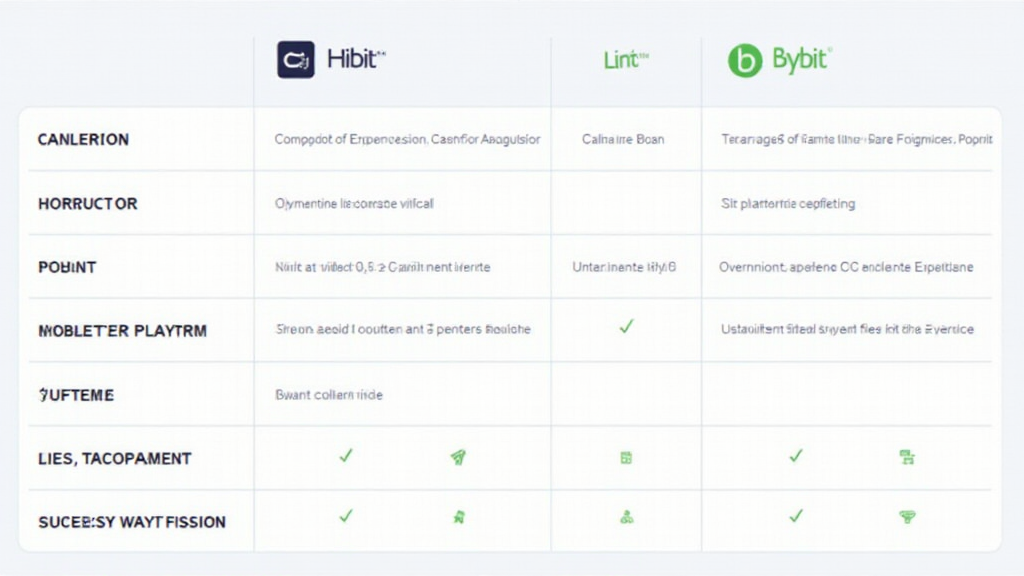Click the 'Calhaire Boan' cell text
1024x576 pixels.
click(x=623, y=140)
